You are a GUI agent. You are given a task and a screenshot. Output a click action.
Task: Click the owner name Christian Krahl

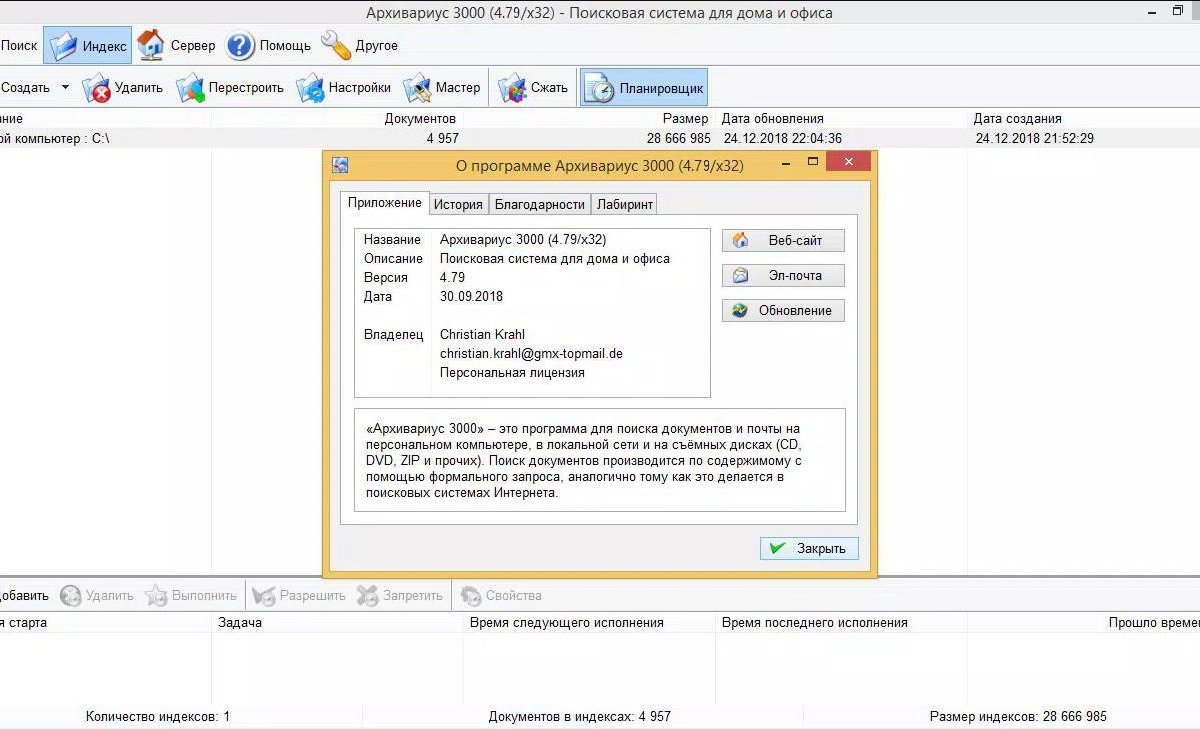tap(482, 334)
